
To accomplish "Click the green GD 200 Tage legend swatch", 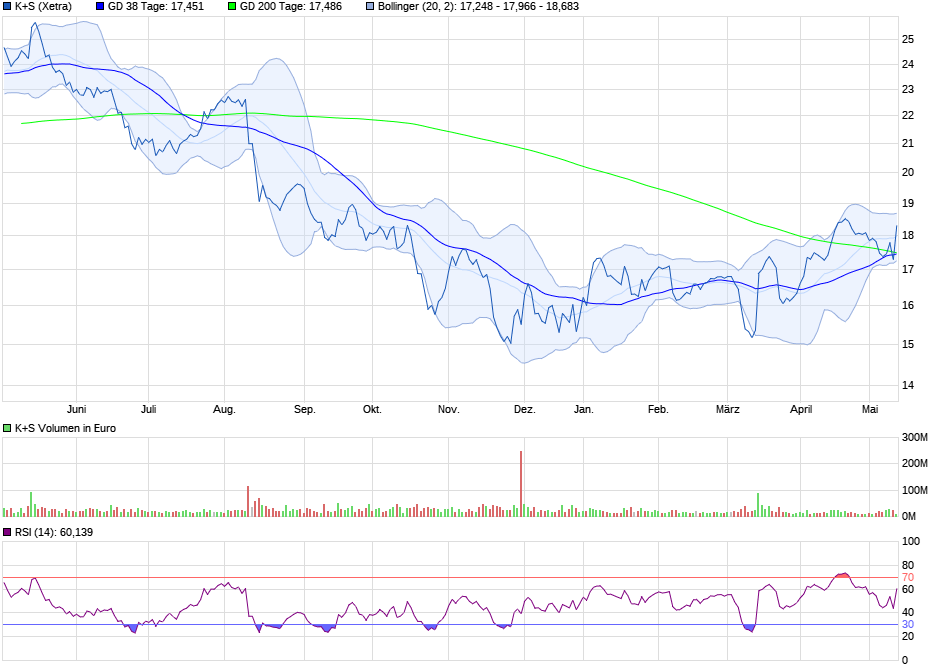I will tap(232, 7).
